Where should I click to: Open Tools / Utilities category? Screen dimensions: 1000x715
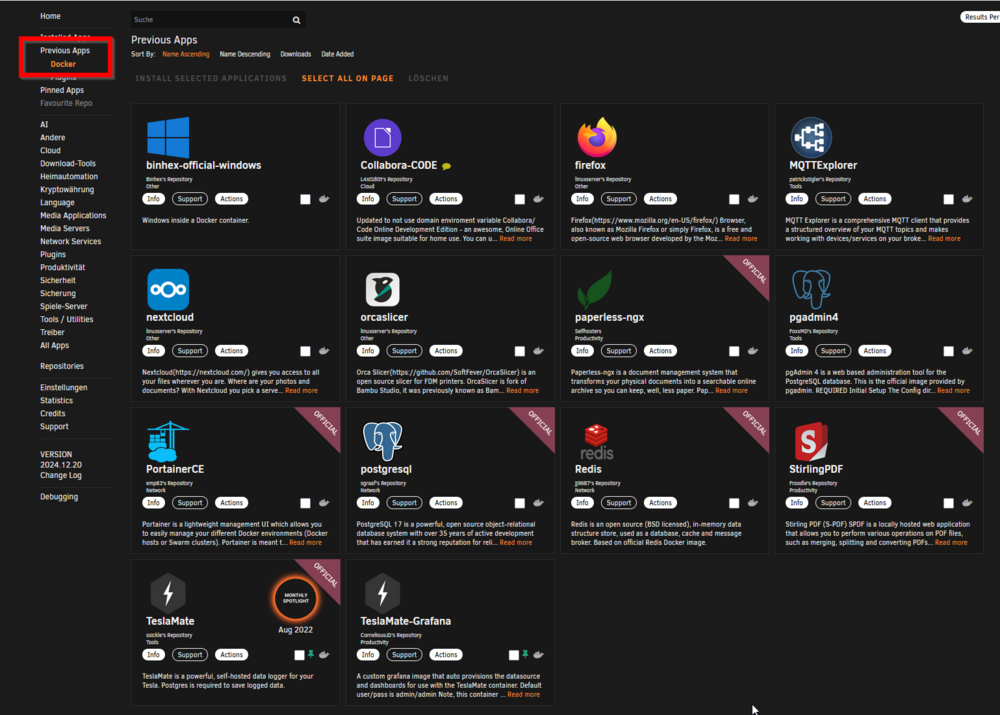[x=66, y=320]
